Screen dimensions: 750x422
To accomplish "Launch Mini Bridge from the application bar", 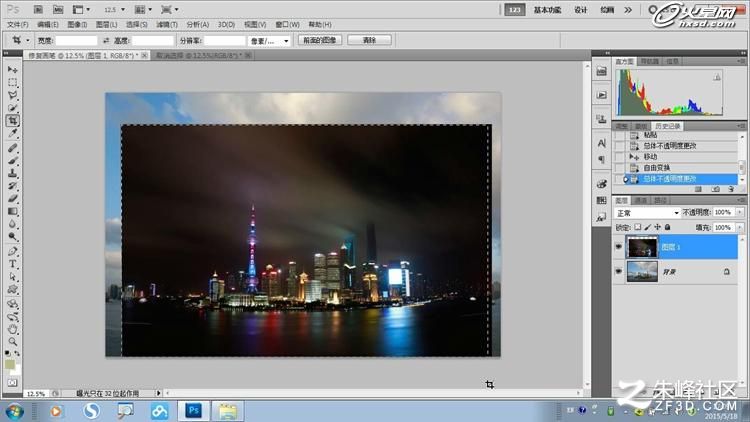I will (x=57, y=10).
